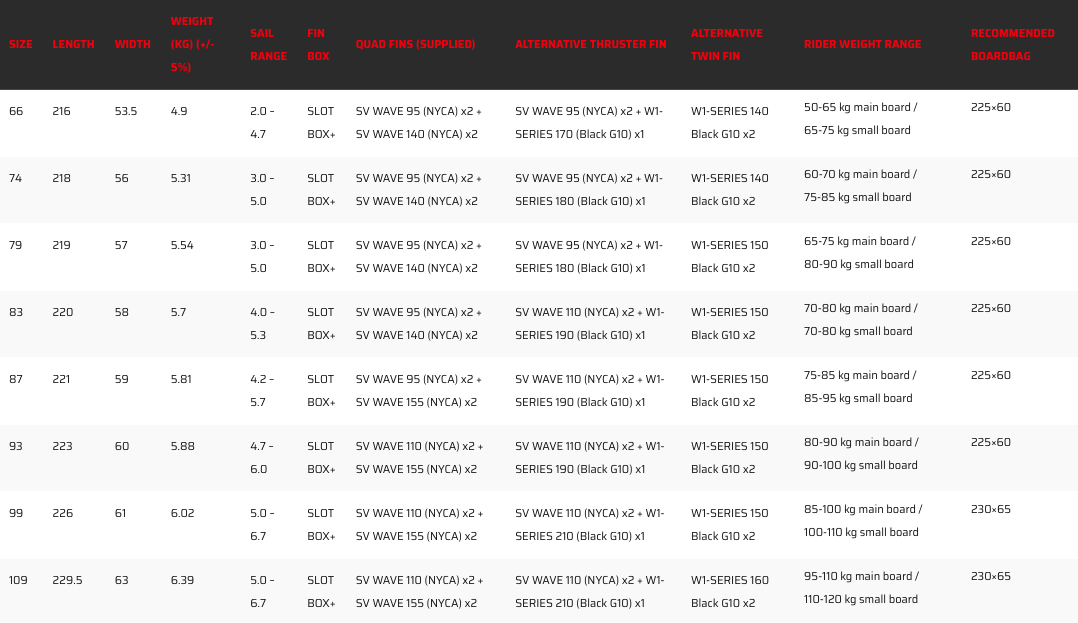Click sail range 4.7 - 6.0
The image size is (1078, 623).
coord(263,457)
